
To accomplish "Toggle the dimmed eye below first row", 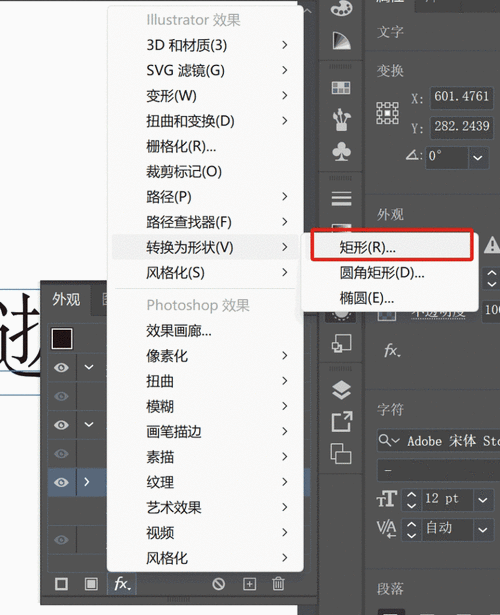I will point(61,396).
